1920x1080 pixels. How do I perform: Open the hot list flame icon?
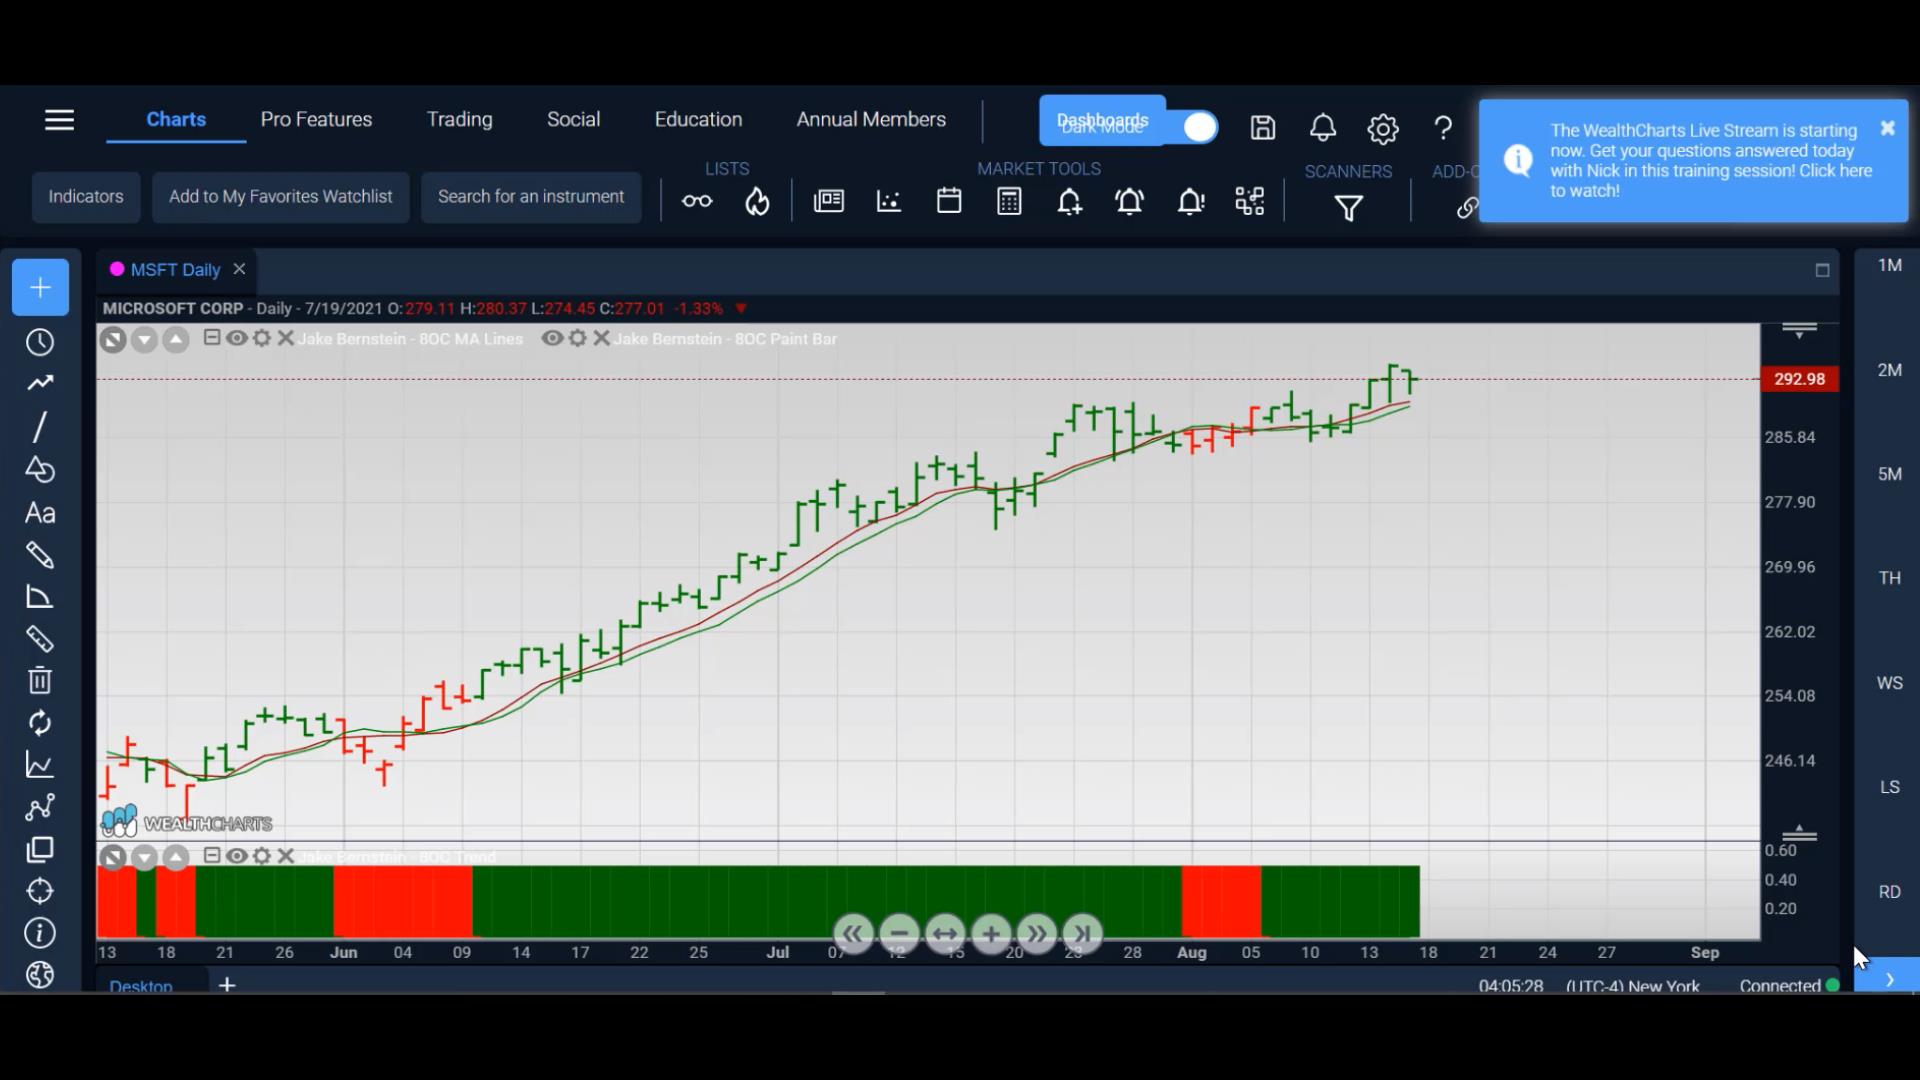[757, 202]
